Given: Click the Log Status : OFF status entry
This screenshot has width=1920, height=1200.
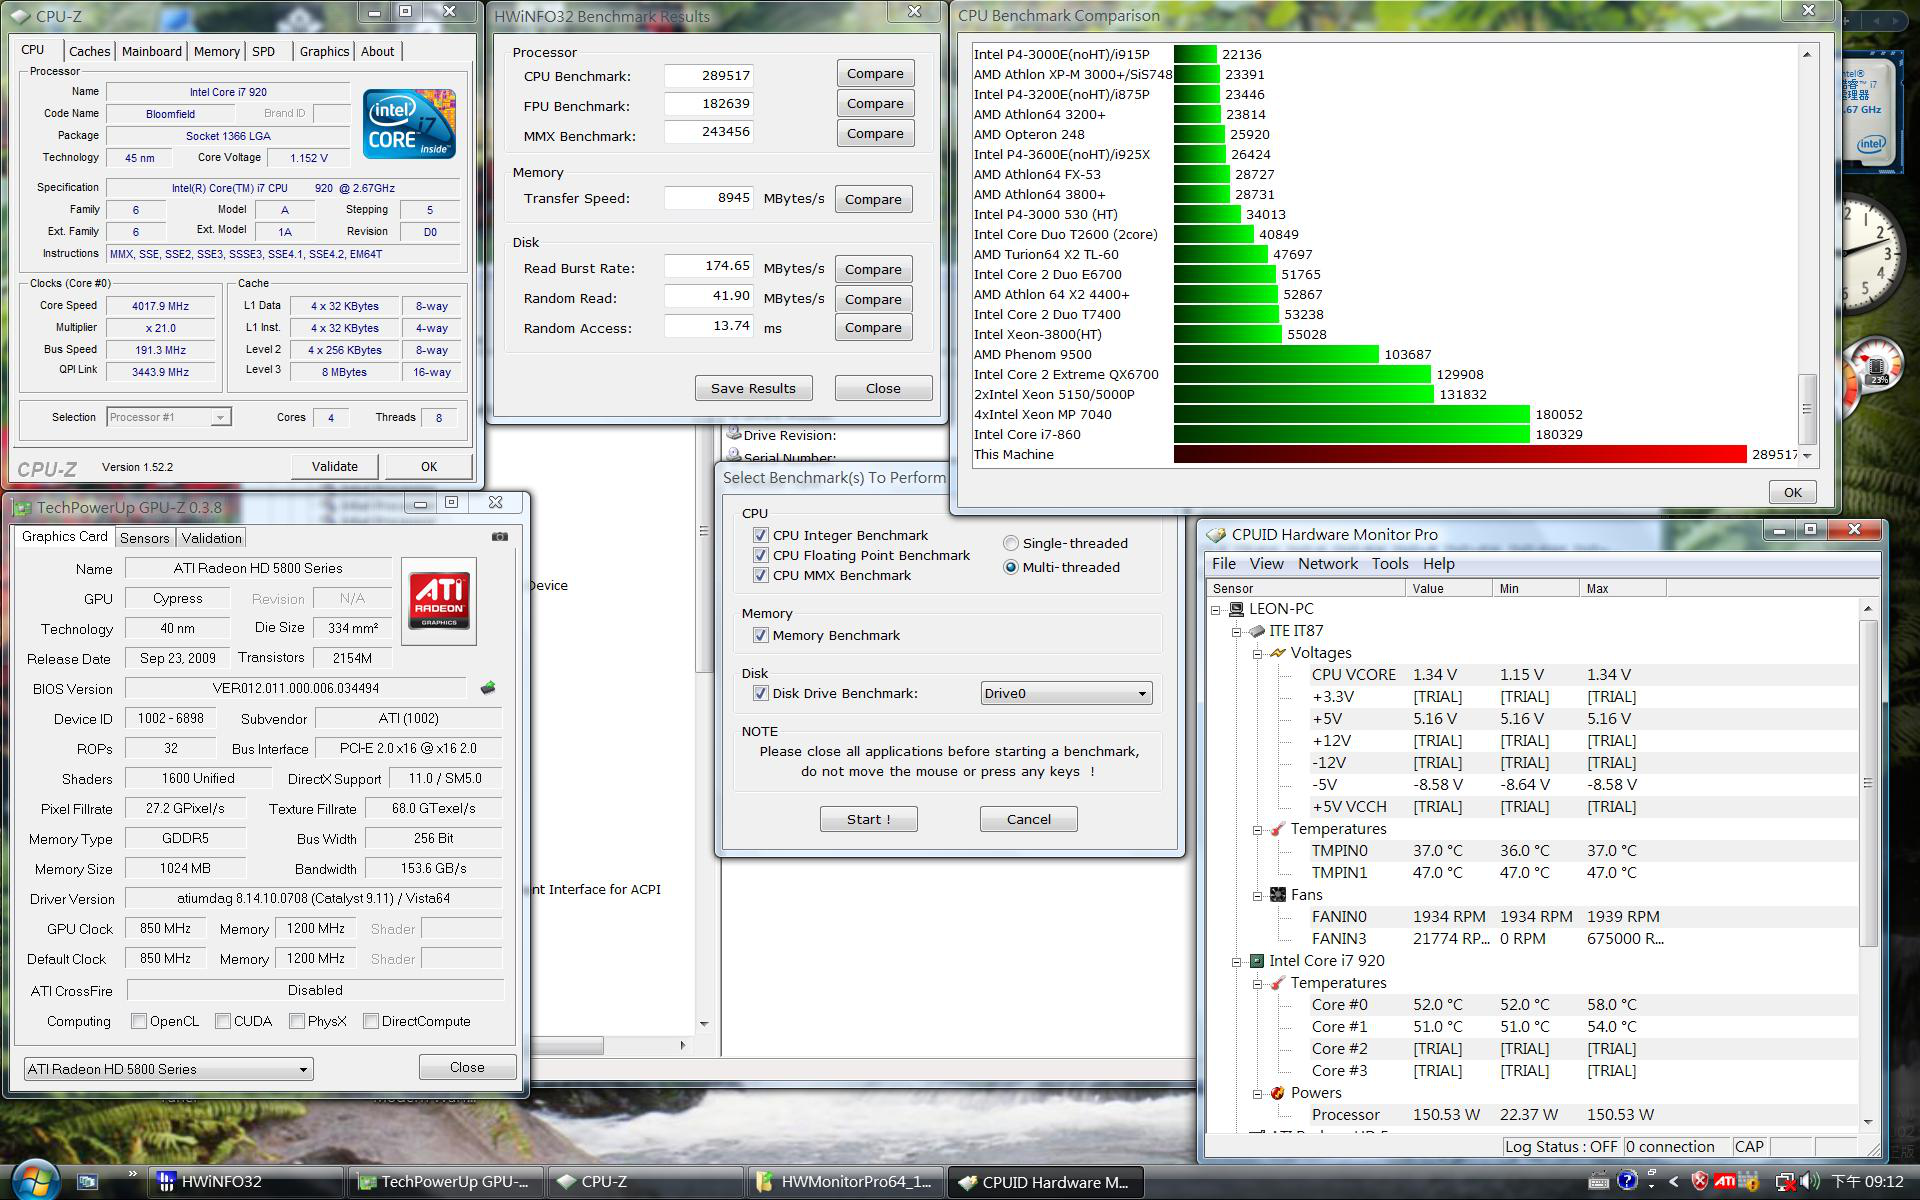Looking at the screenshot, I should [x=1561, y=1147].
